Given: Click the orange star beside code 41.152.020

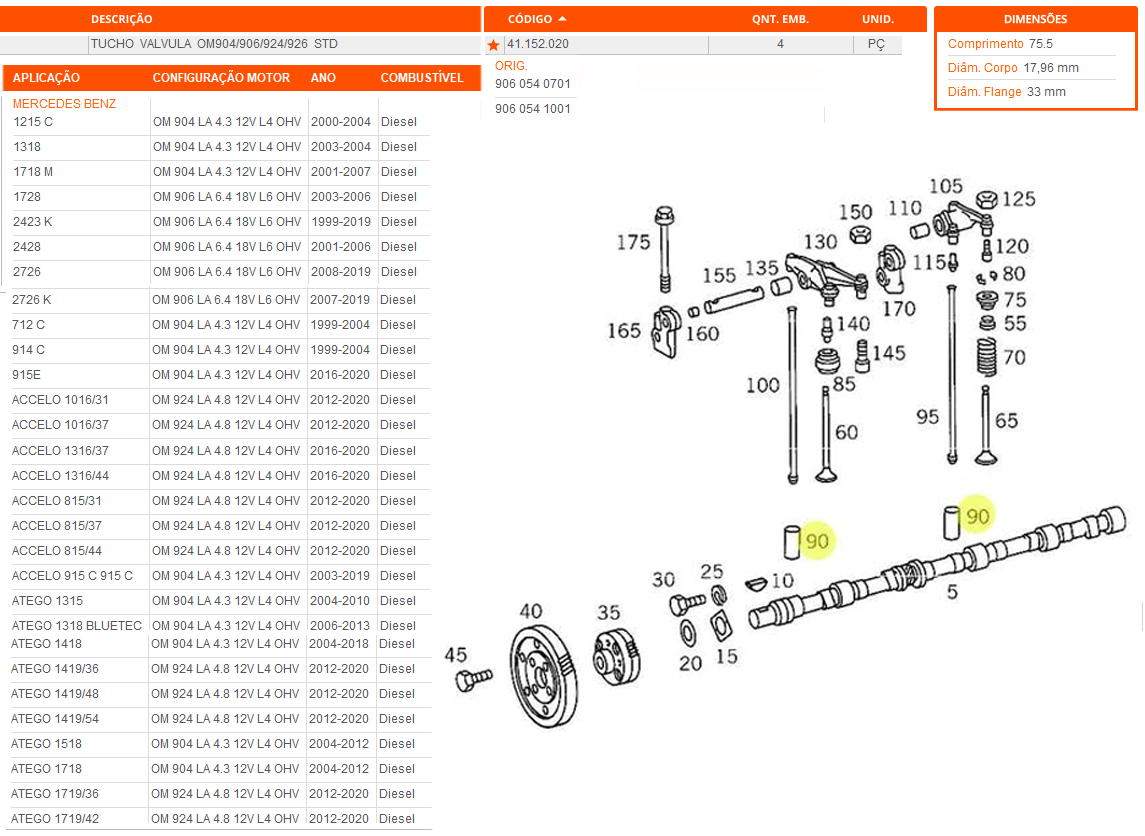Looking at the screenshot, I should pyautogui.click(x=493, y=45).
